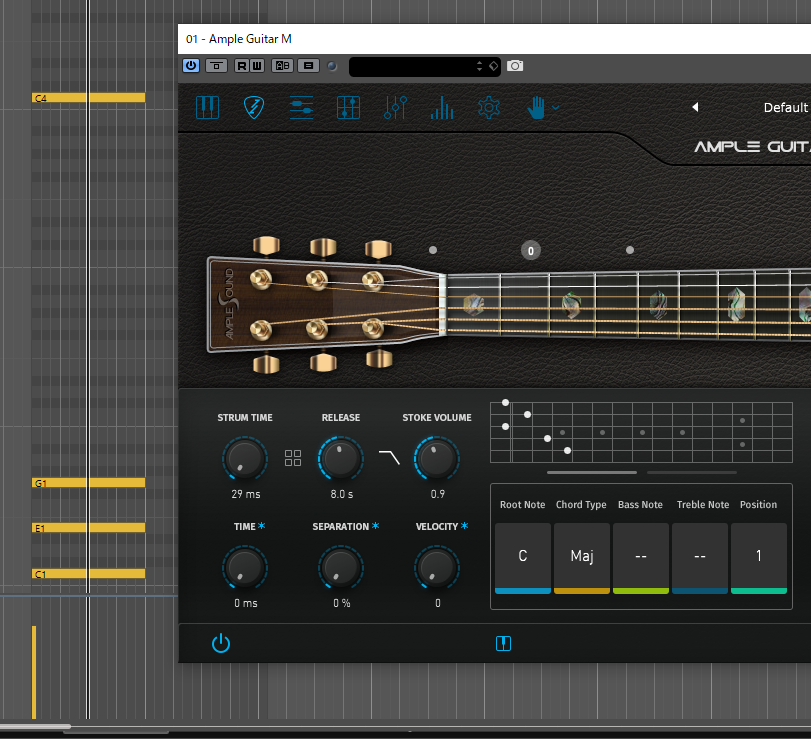Open the Strummer pick icon panel
This screenshot has height=739, width=811.
pos(254,108)
